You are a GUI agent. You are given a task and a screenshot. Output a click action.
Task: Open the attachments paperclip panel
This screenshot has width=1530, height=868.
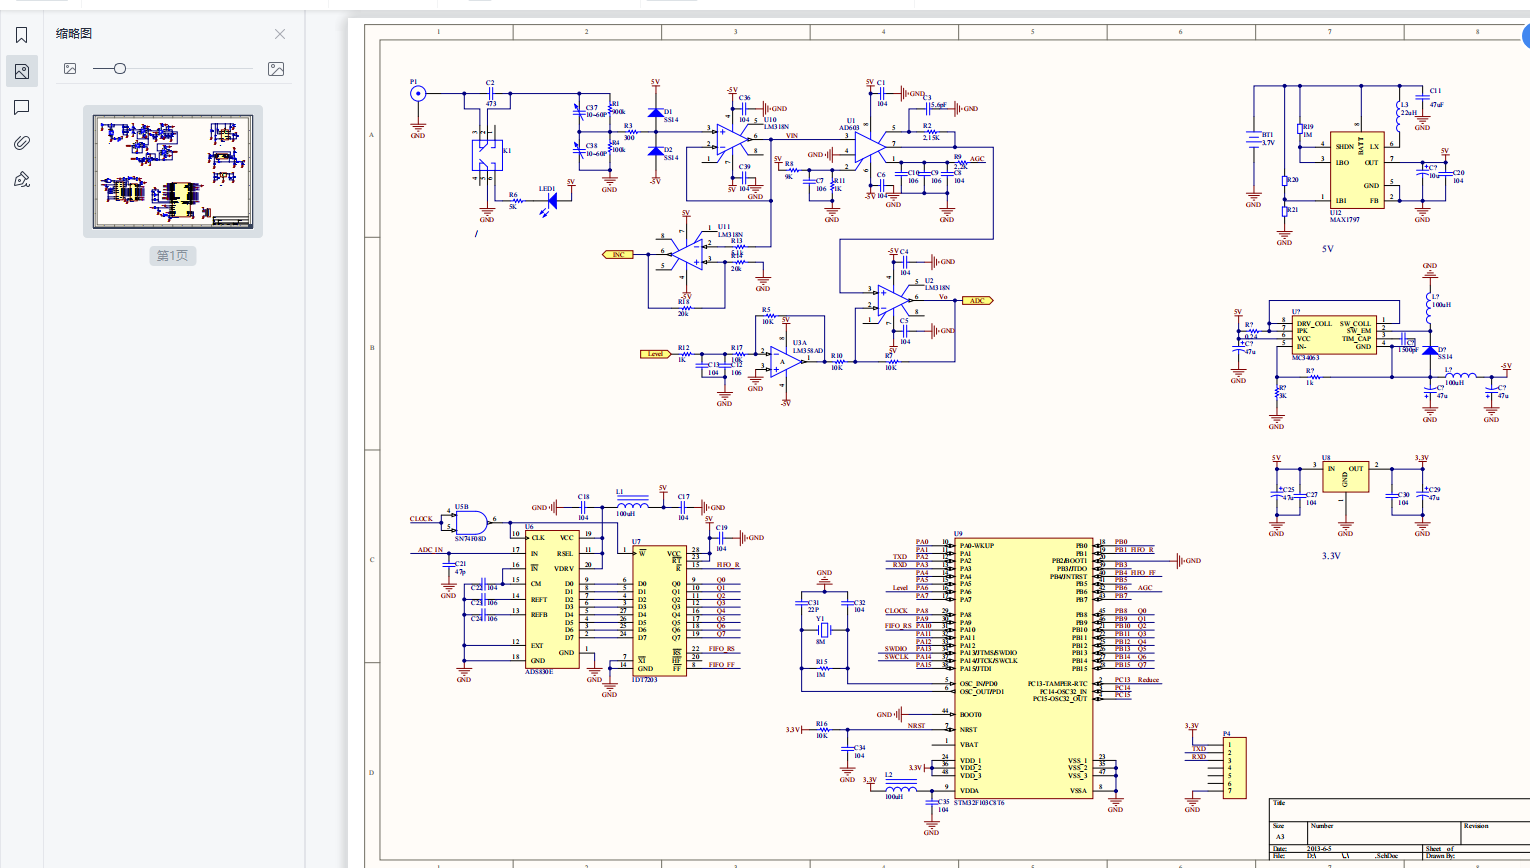click(x=21, y=143)
